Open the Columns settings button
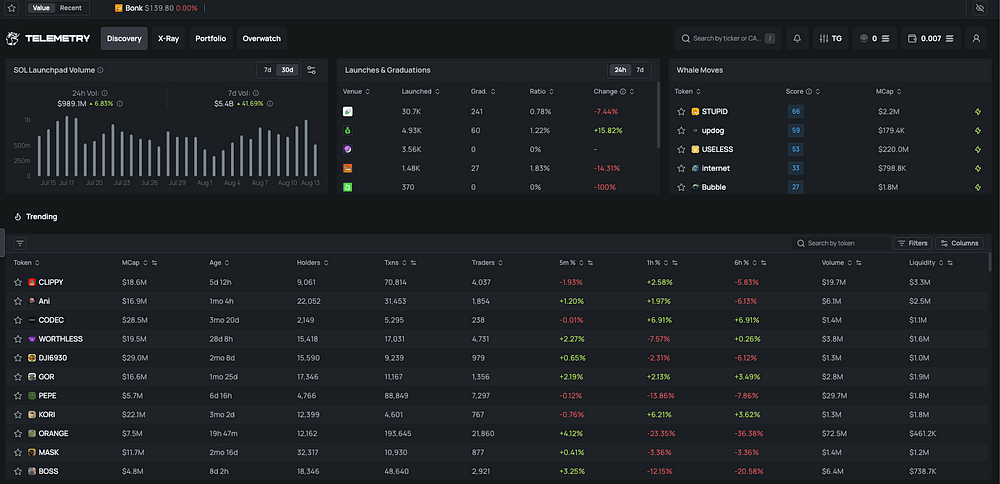This screenshot has height=484, width=1000. (x=959, y=243)
